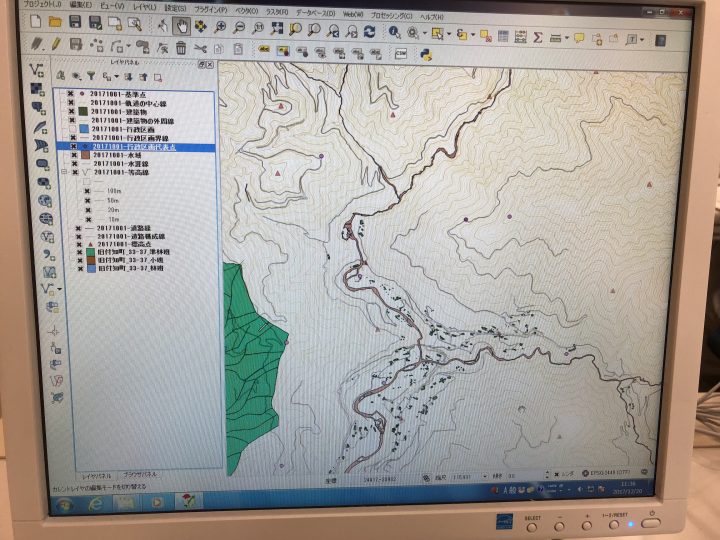Open add feature tool dropdown arrow
The height and width of the screenshot is (540, 720).
129,46
